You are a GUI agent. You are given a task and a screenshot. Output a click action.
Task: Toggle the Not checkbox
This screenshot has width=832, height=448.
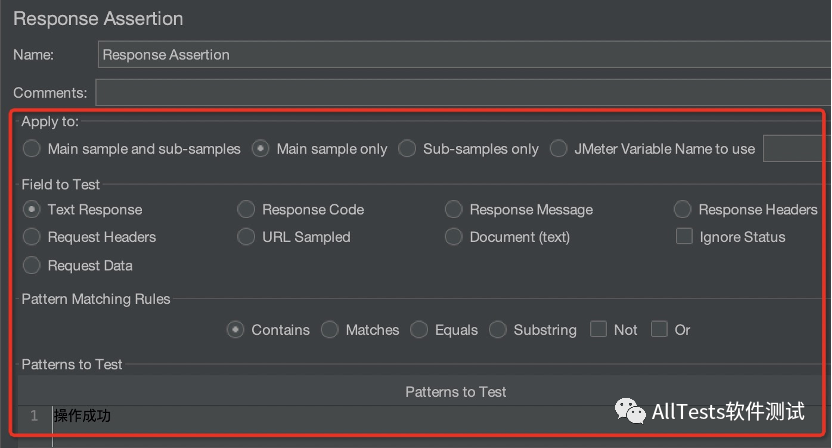pyautogui.click(x=599, y=330)
